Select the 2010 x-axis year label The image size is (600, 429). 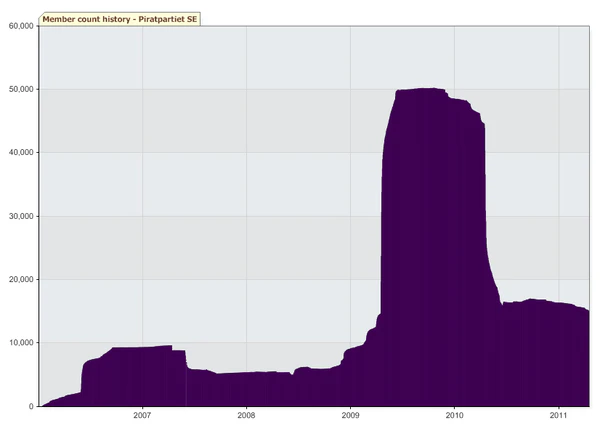pyautogui.click(x=454, y=415)
